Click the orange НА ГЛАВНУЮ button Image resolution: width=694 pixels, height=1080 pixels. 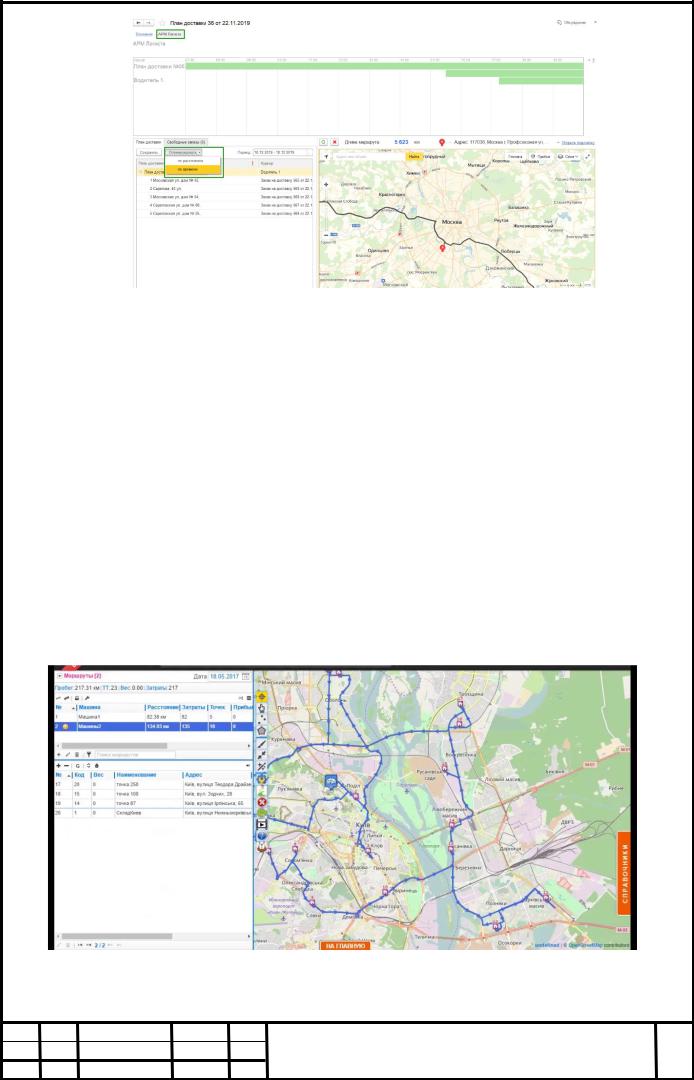345,946
